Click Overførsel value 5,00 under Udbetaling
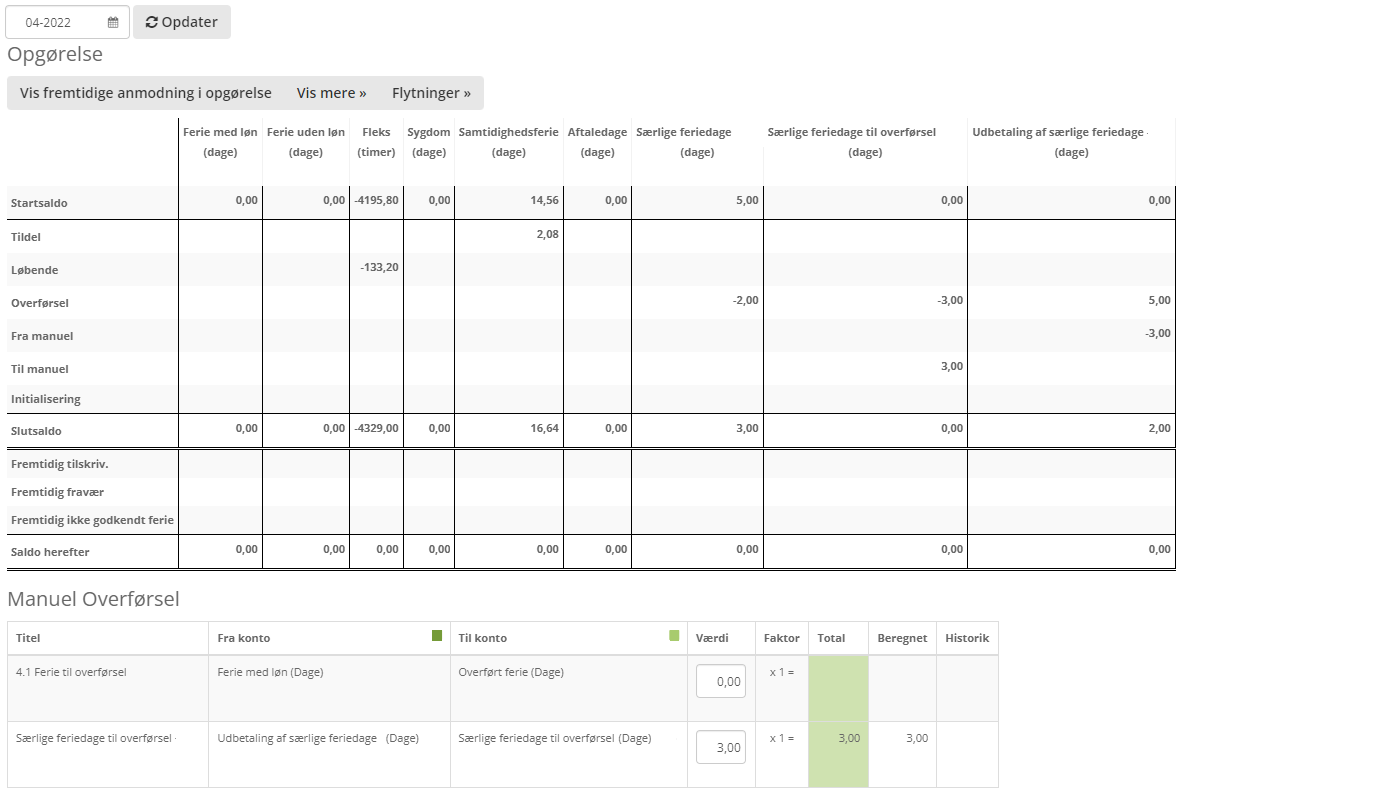The width and height of the screenshot is (1375, 790). (1159, 300)
